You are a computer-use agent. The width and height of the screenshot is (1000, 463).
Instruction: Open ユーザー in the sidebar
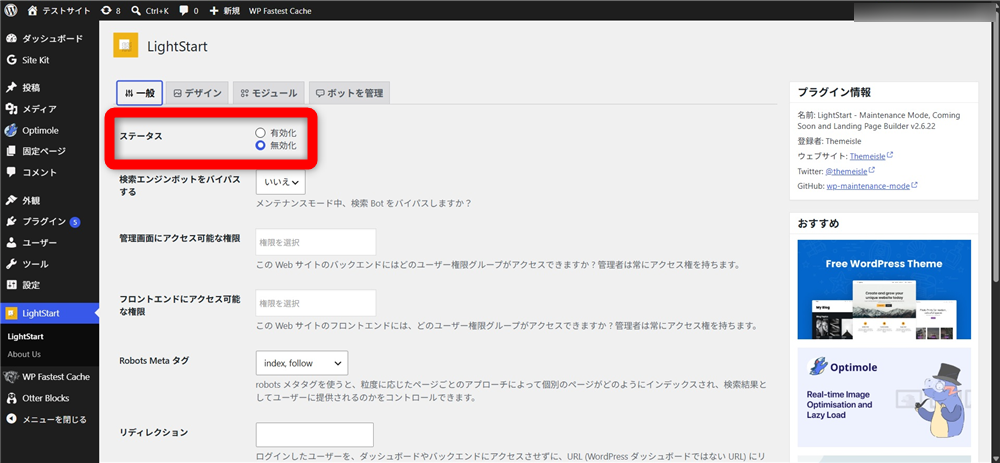49,243
